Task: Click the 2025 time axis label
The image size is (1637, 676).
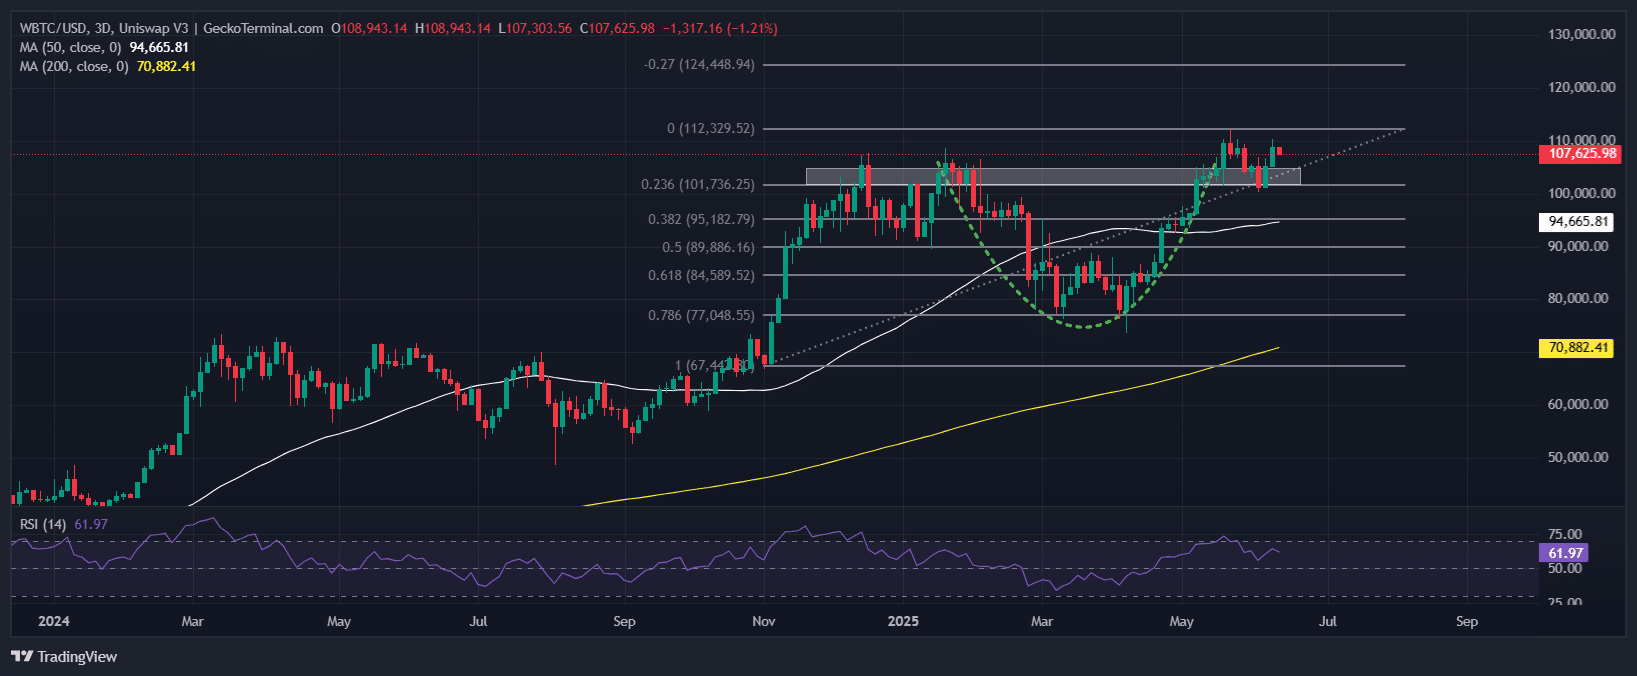Action: [902, 621]
